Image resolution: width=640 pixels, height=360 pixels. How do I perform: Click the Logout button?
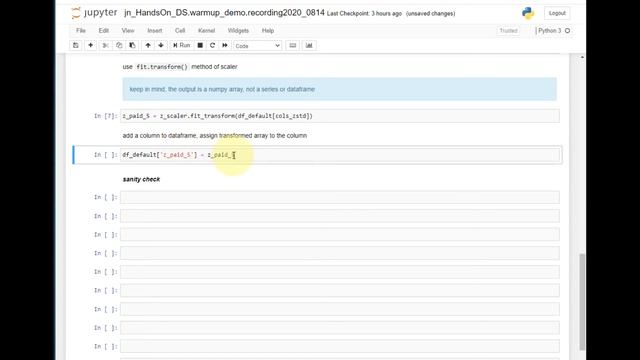tap(557, 13)
